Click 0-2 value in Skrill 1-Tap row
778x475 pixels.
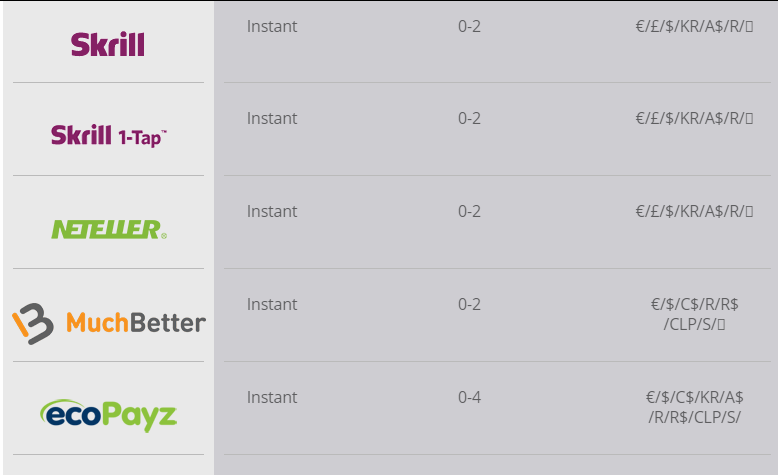click(469, 119)
